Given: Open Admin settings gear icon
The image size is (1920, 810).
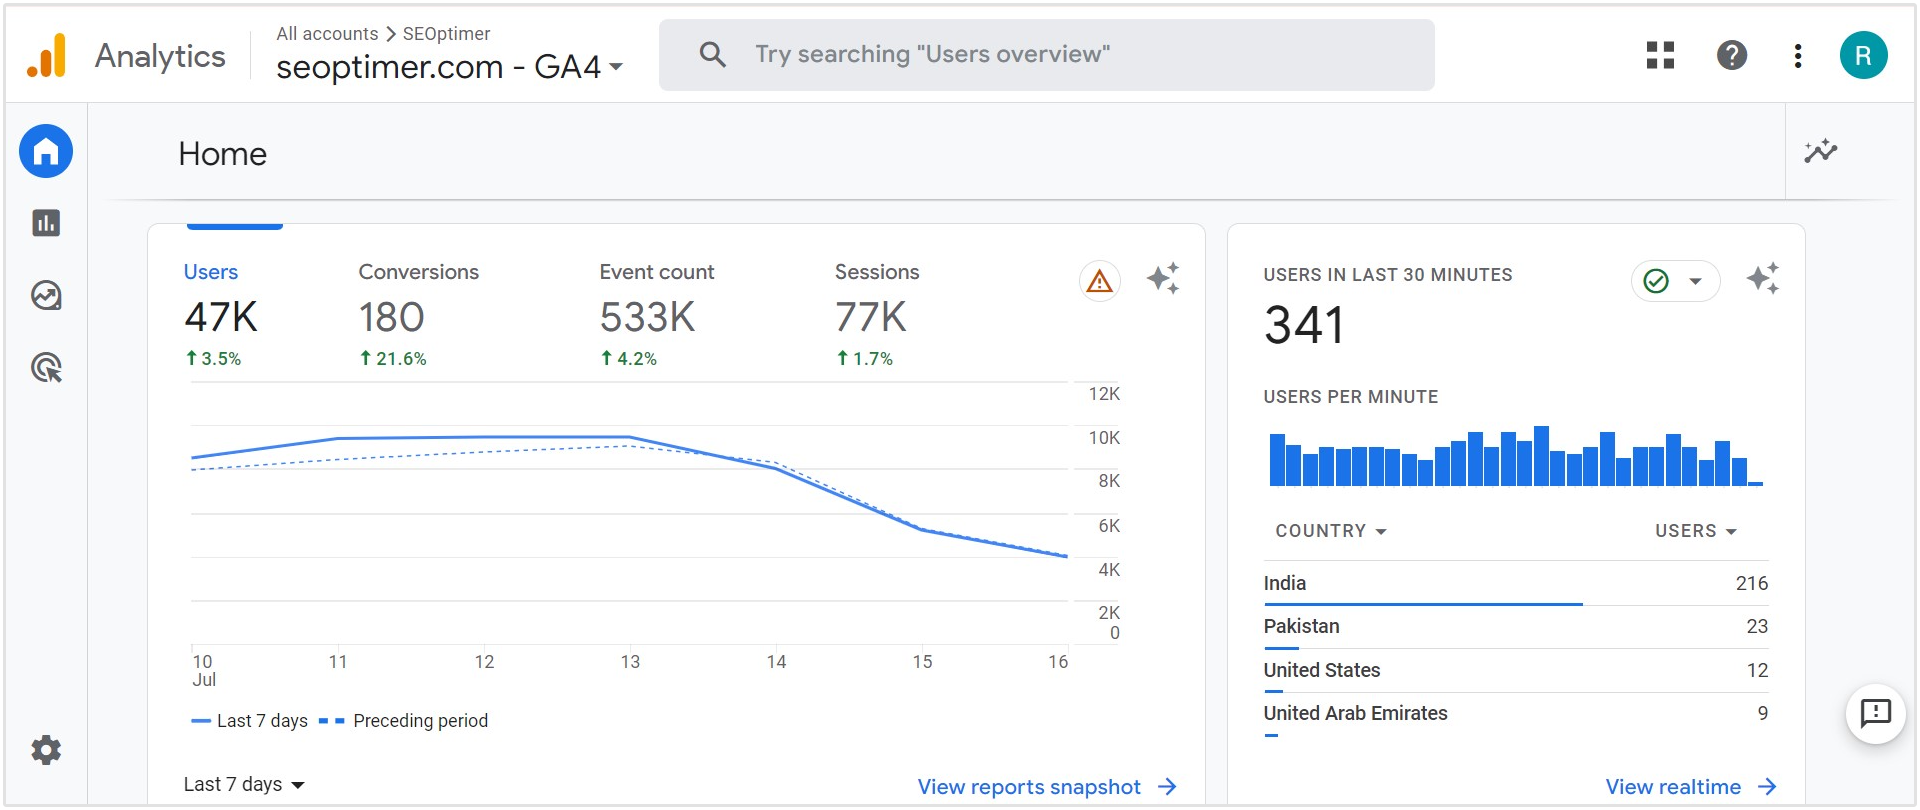Looking at the screenshot, I should [46, 750].
